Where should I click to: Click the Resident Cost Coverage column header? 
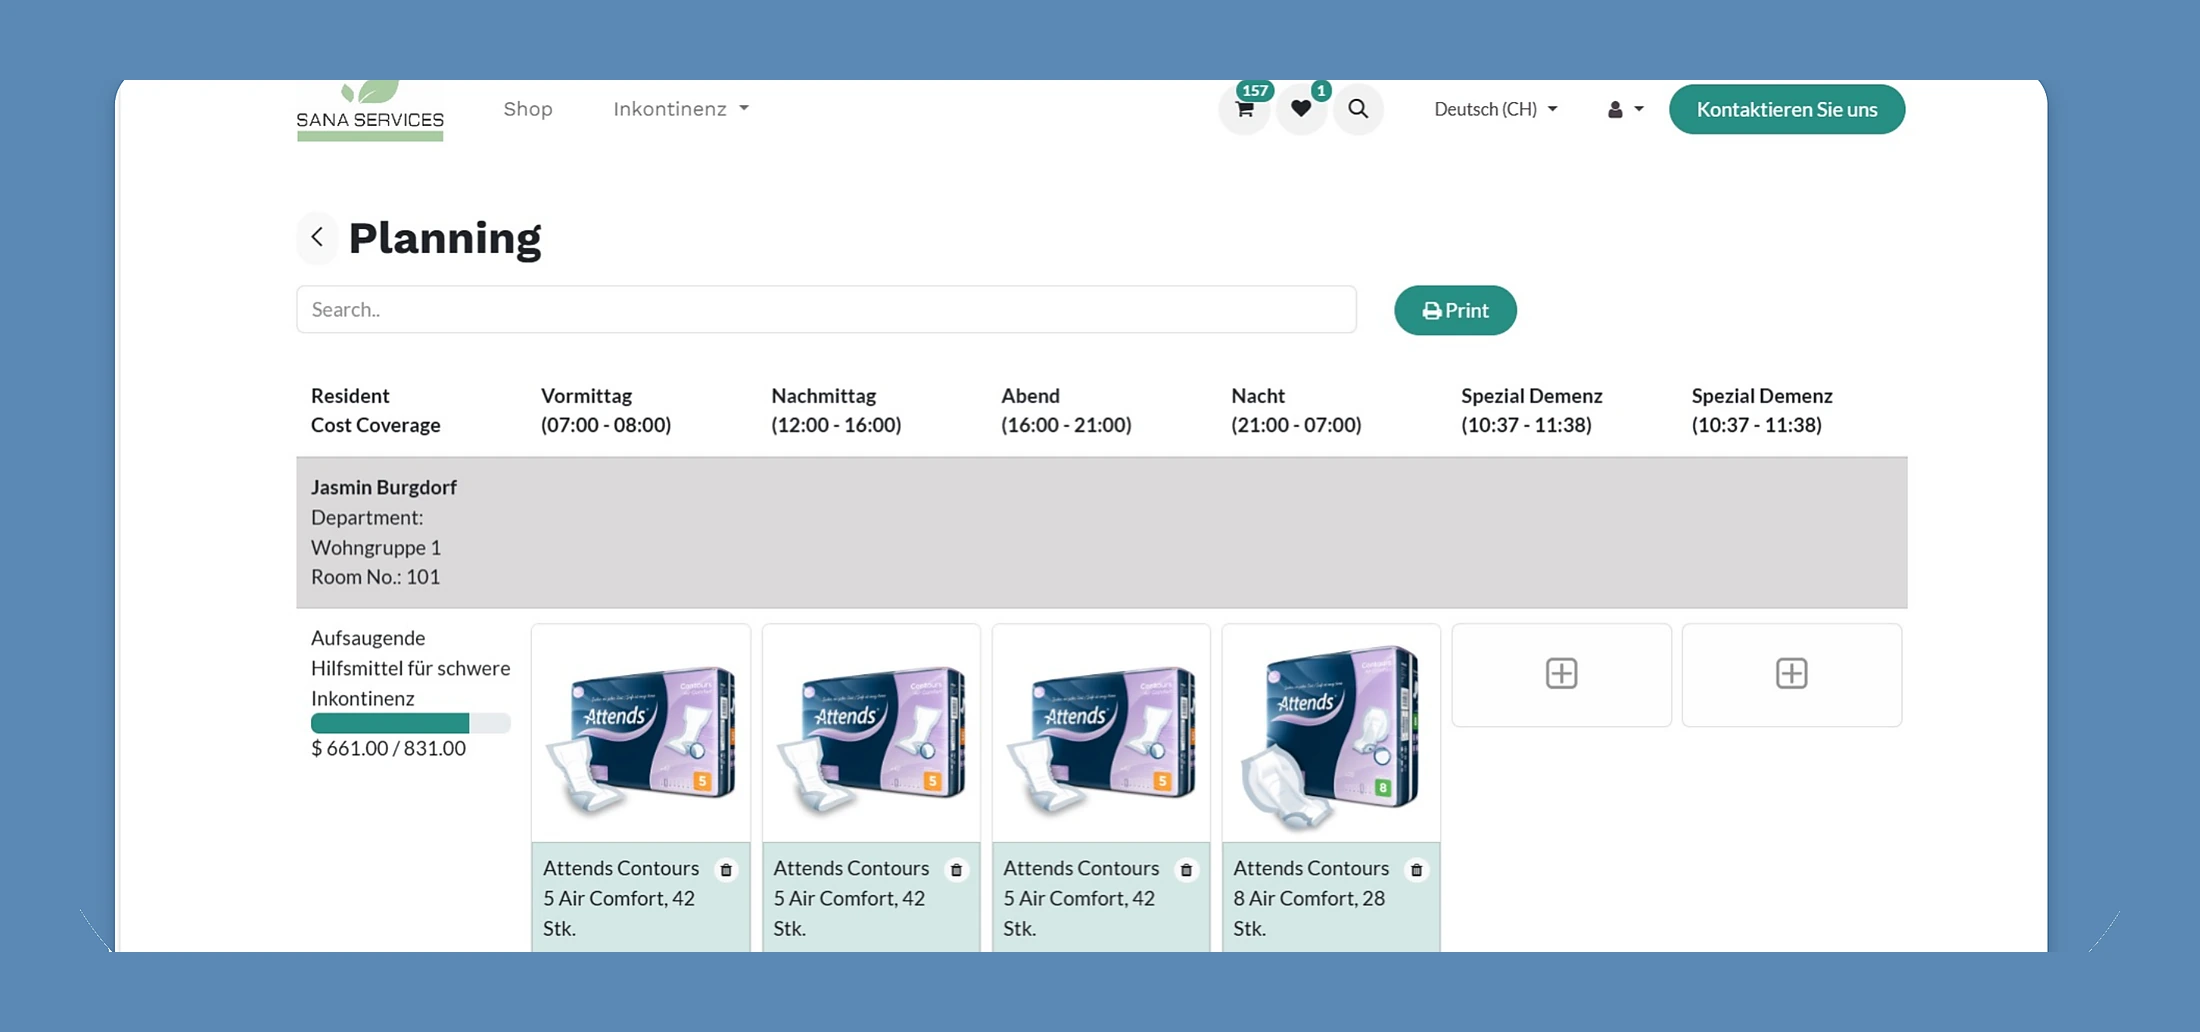[x=376, y=410]
